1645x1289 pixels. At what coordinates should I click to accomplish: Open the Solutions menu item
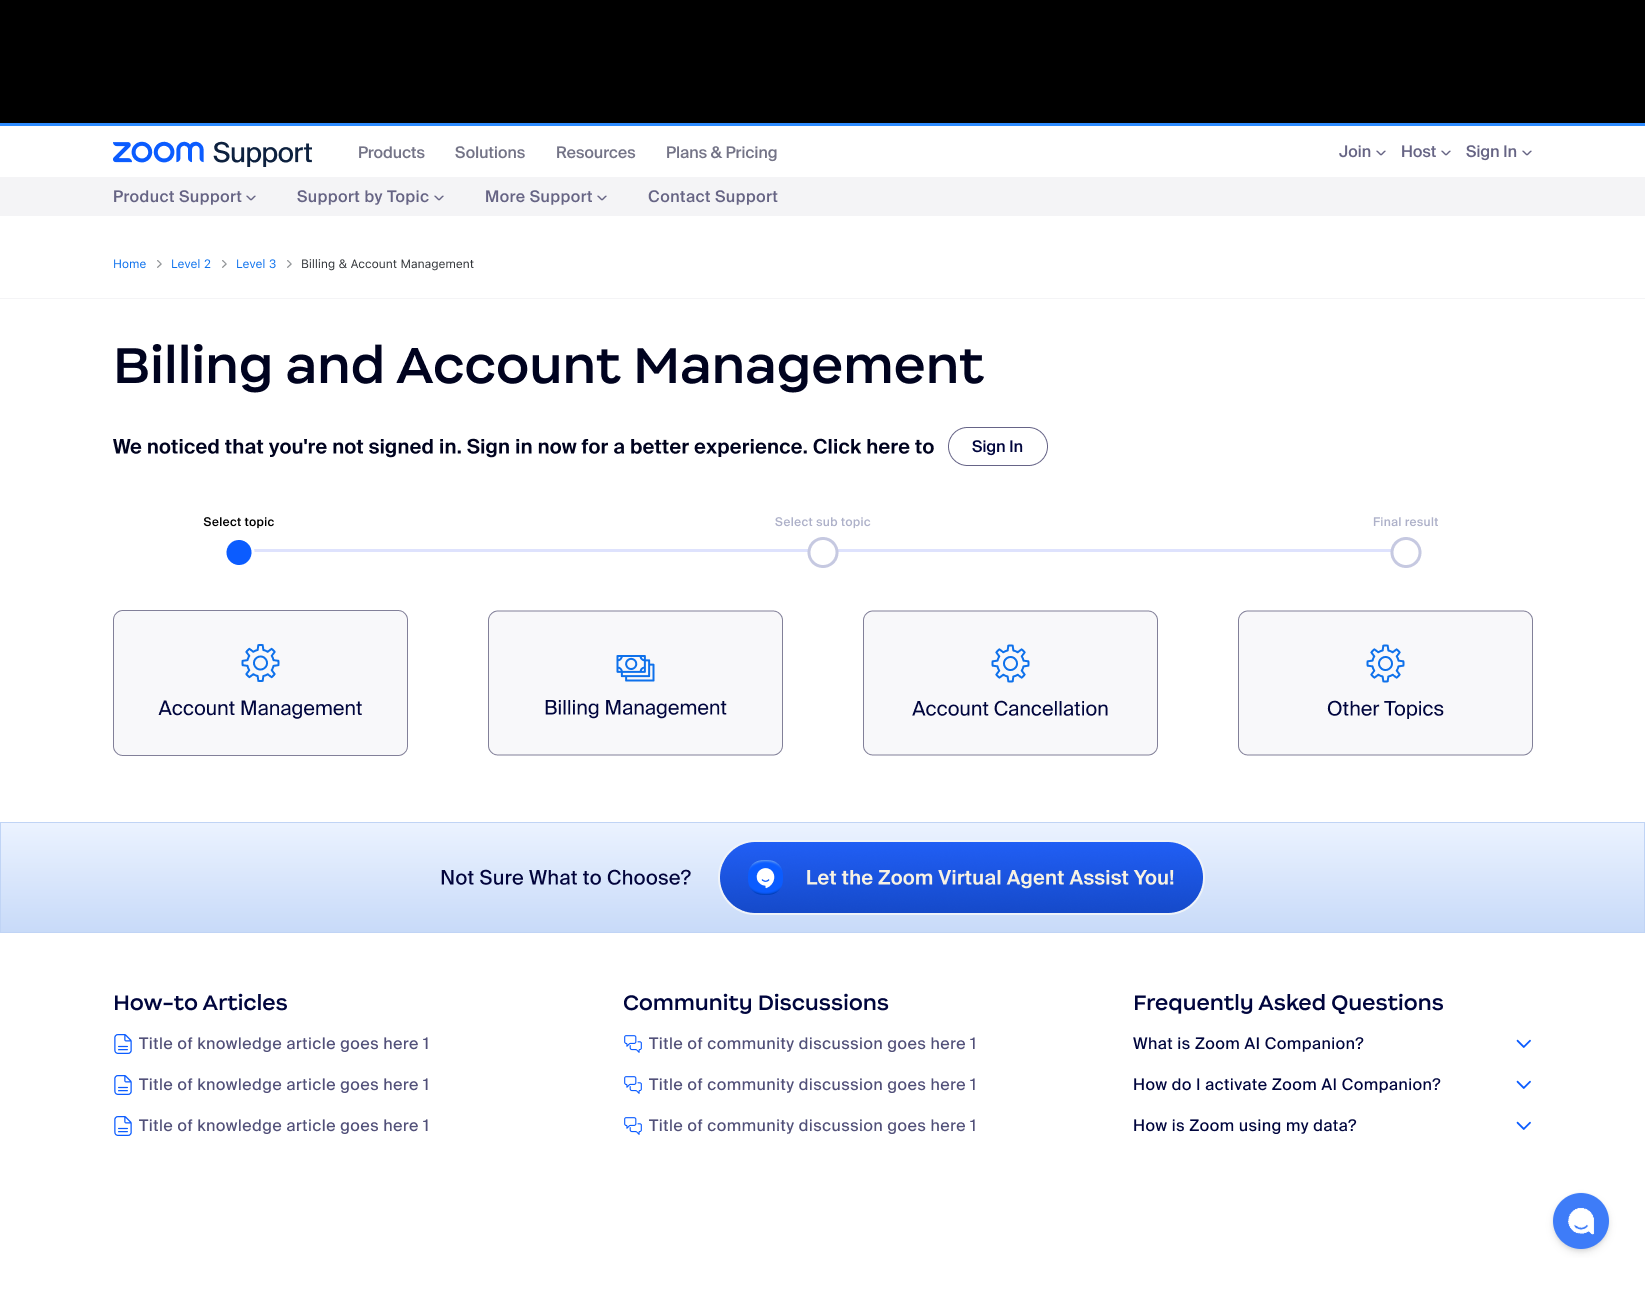[490, 153]
